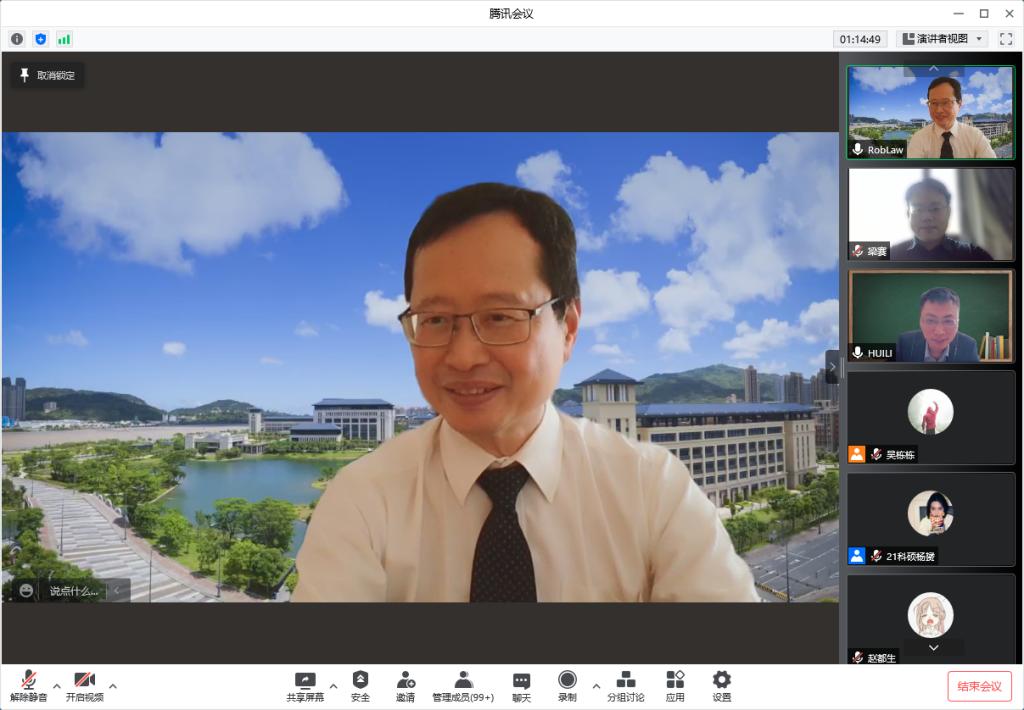Click 取消锁定 to unpin the video

coord(47,75)
